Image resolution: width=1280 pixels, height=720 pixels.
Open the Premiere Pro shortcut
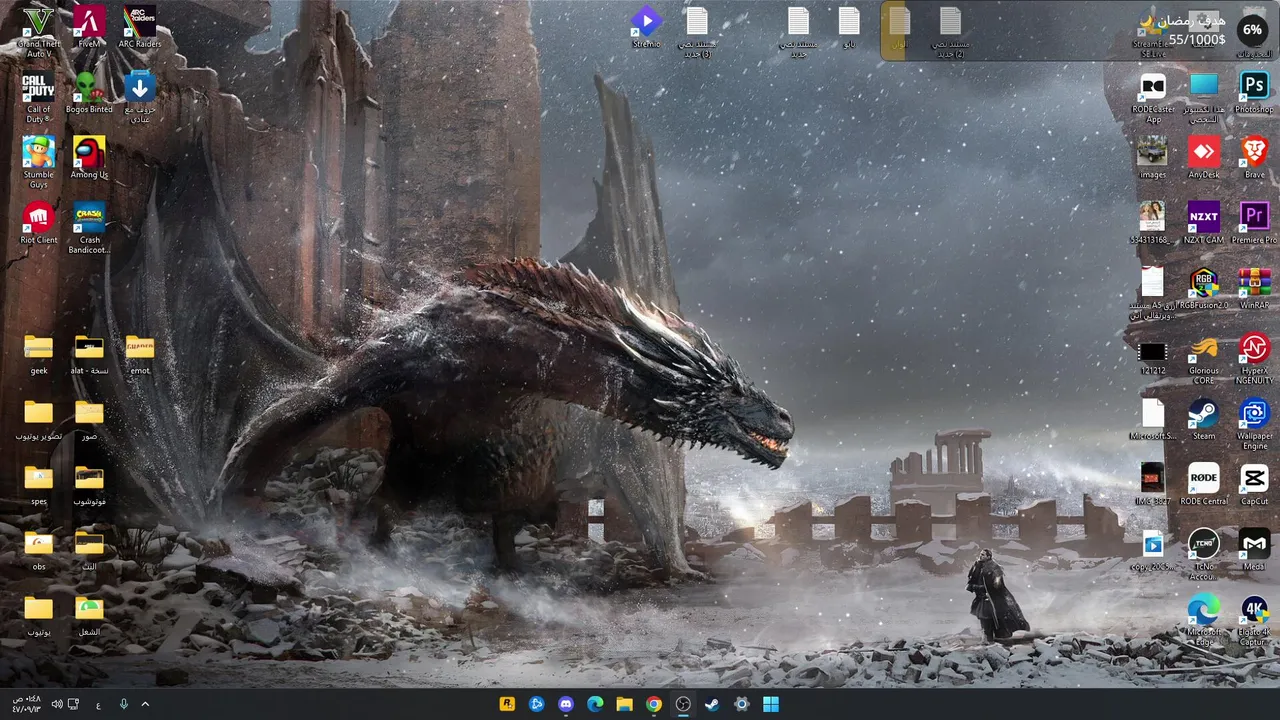click(x=1254, y=223)
